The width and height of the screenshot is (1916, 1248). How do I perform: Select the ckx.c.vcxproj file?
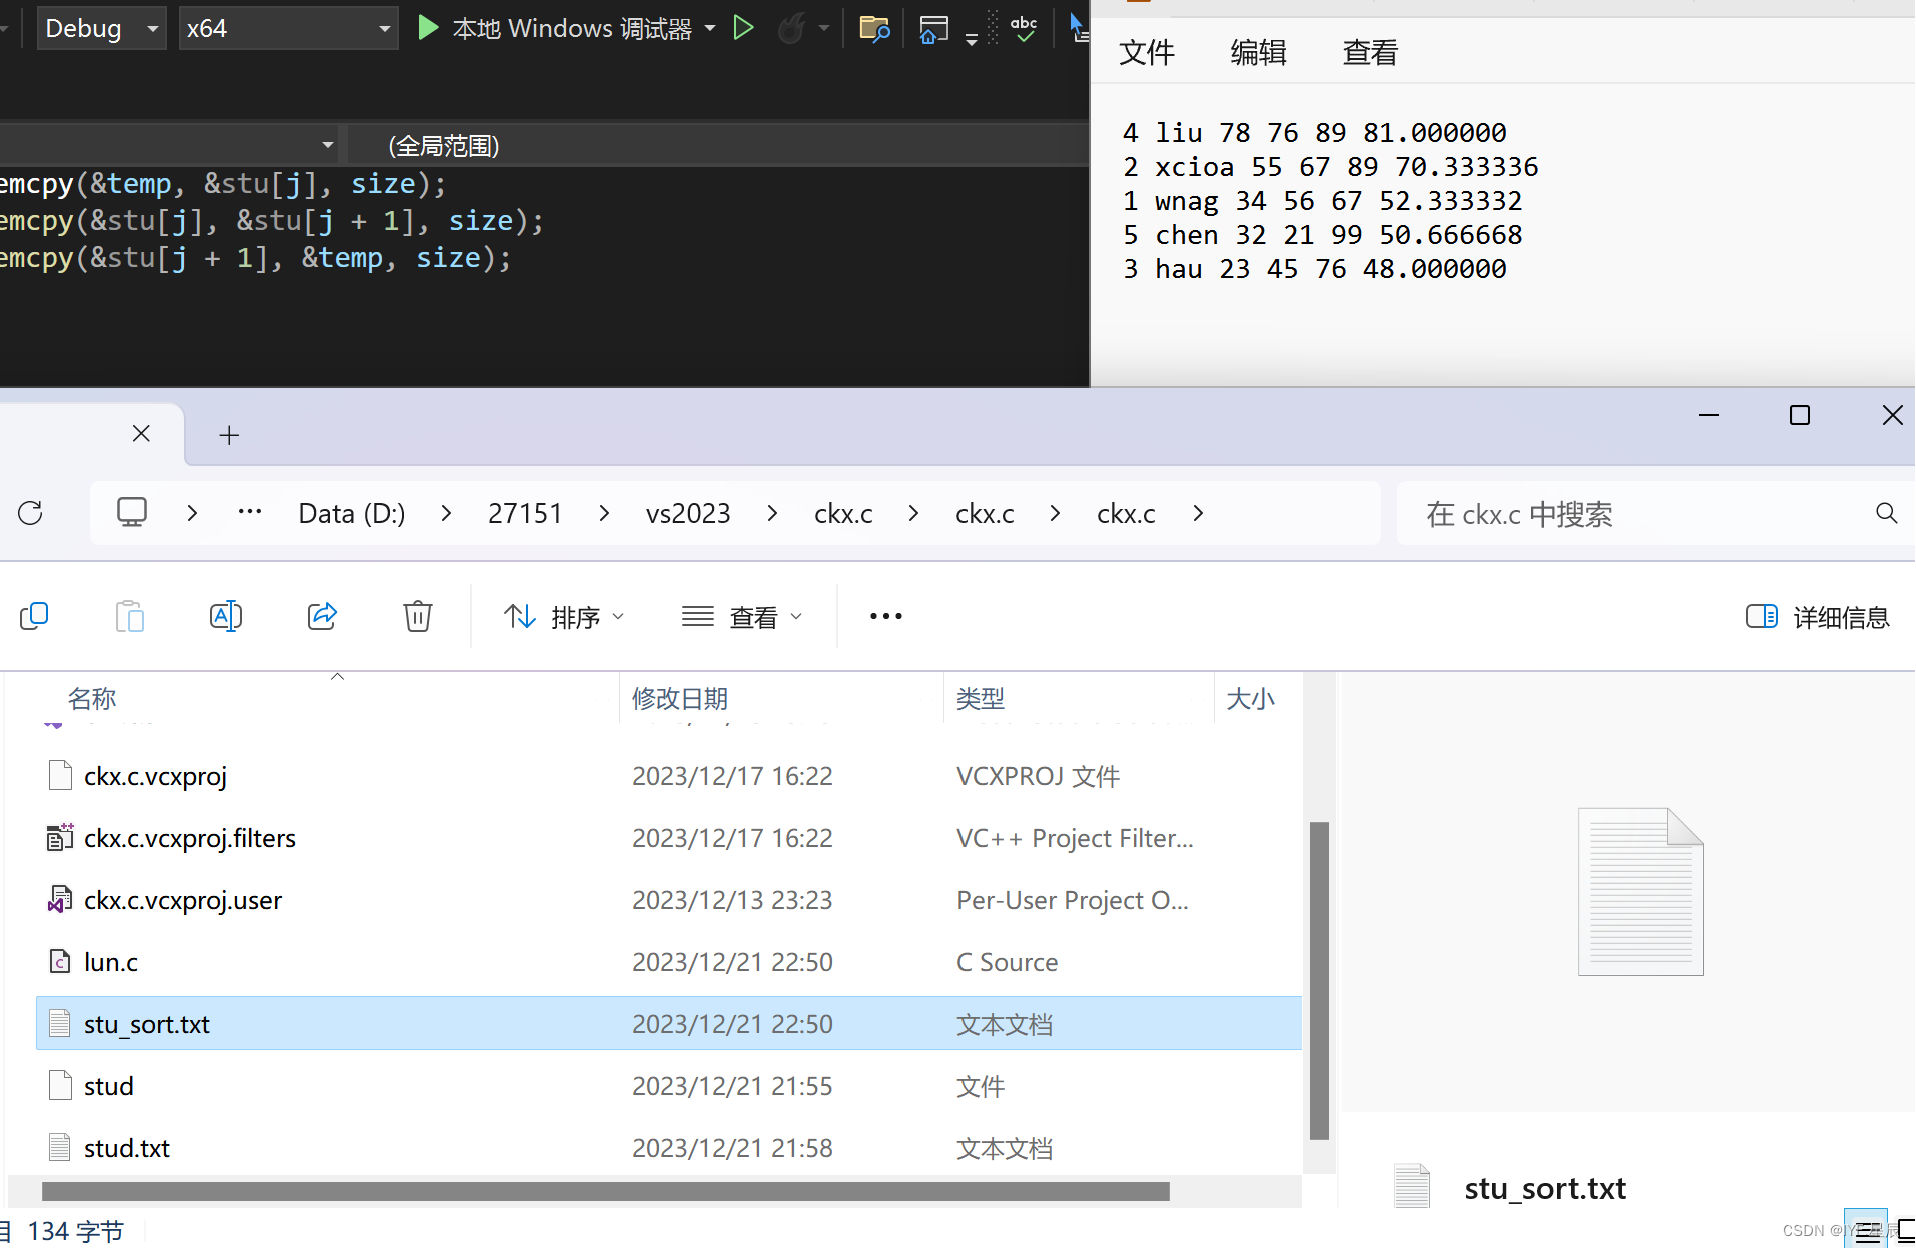pyautogui.click(x=668, y=776)
